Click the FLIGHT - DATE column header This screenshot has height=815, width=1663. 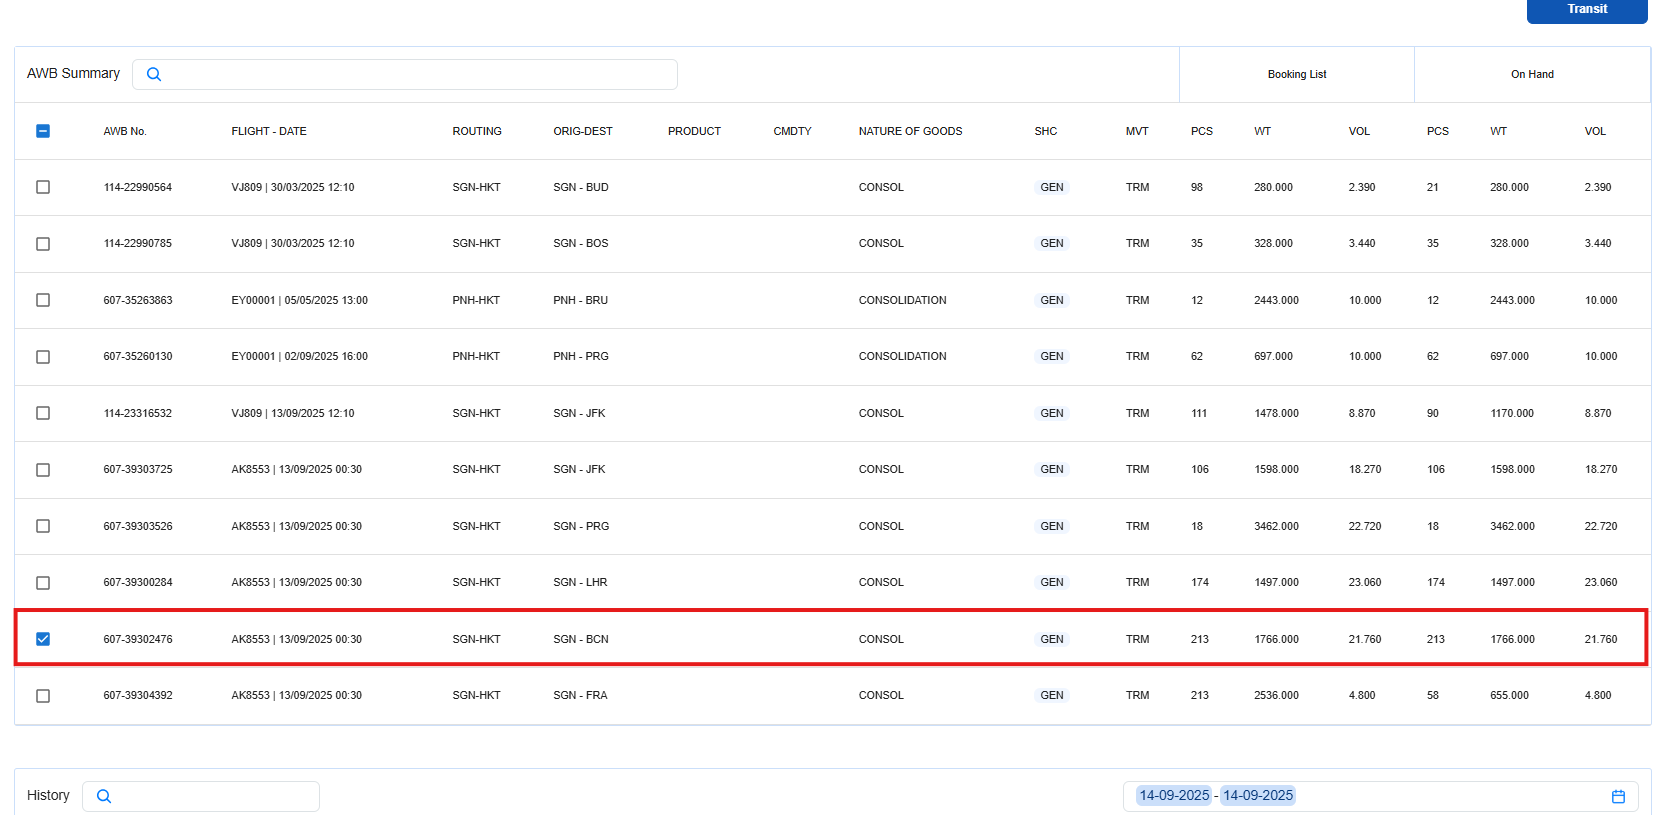[269, 131]
